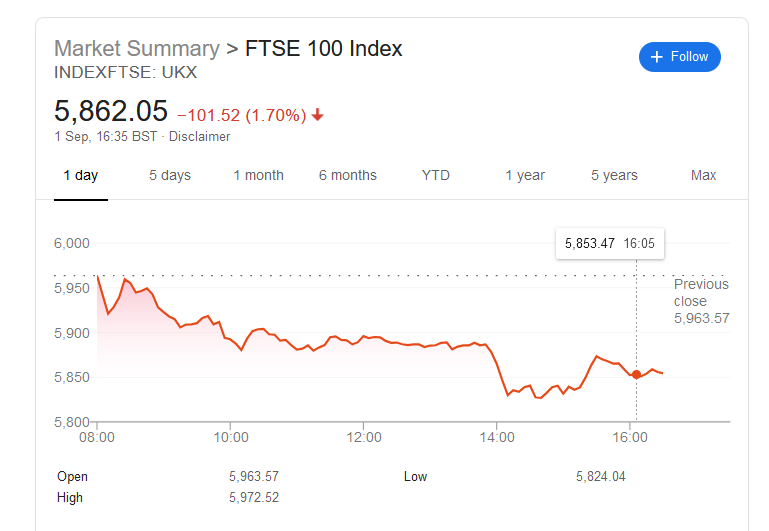Image resolution: width=769 pixels, height=531 pixels.
Task: Select the 6 months tab
Action: pos(348,175)
